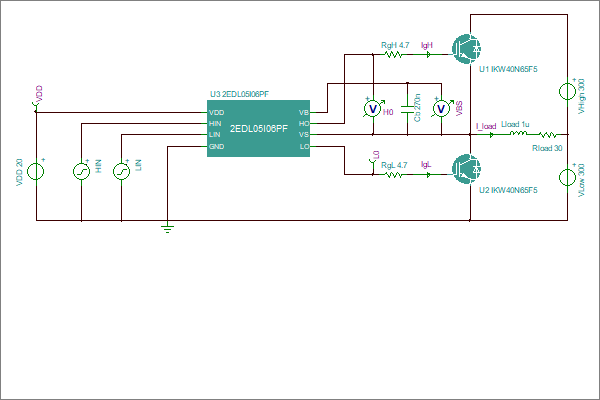Select the U1 IKW40N65F5 label text
This screenshot has width=600, height=400.
point(508,69)
